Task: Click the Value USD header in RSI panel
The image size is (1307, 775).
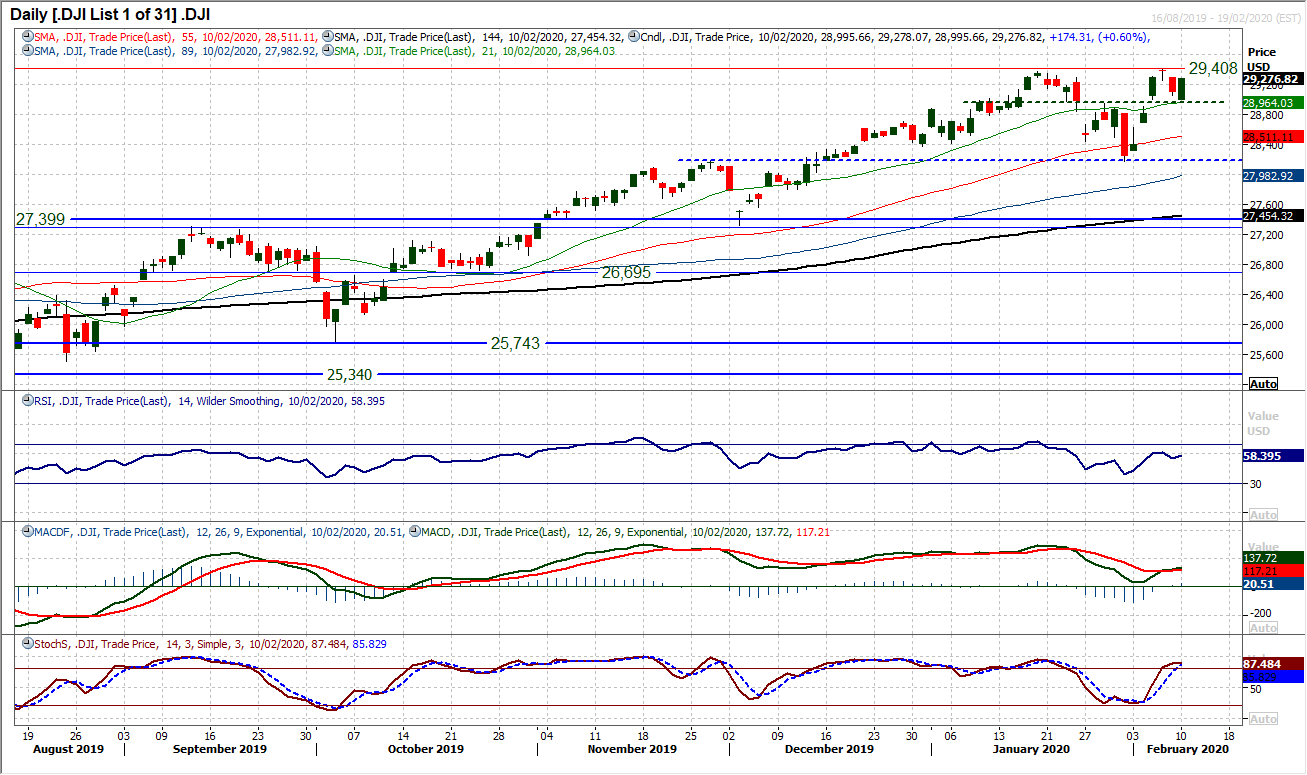Action: pos(1262,426)
